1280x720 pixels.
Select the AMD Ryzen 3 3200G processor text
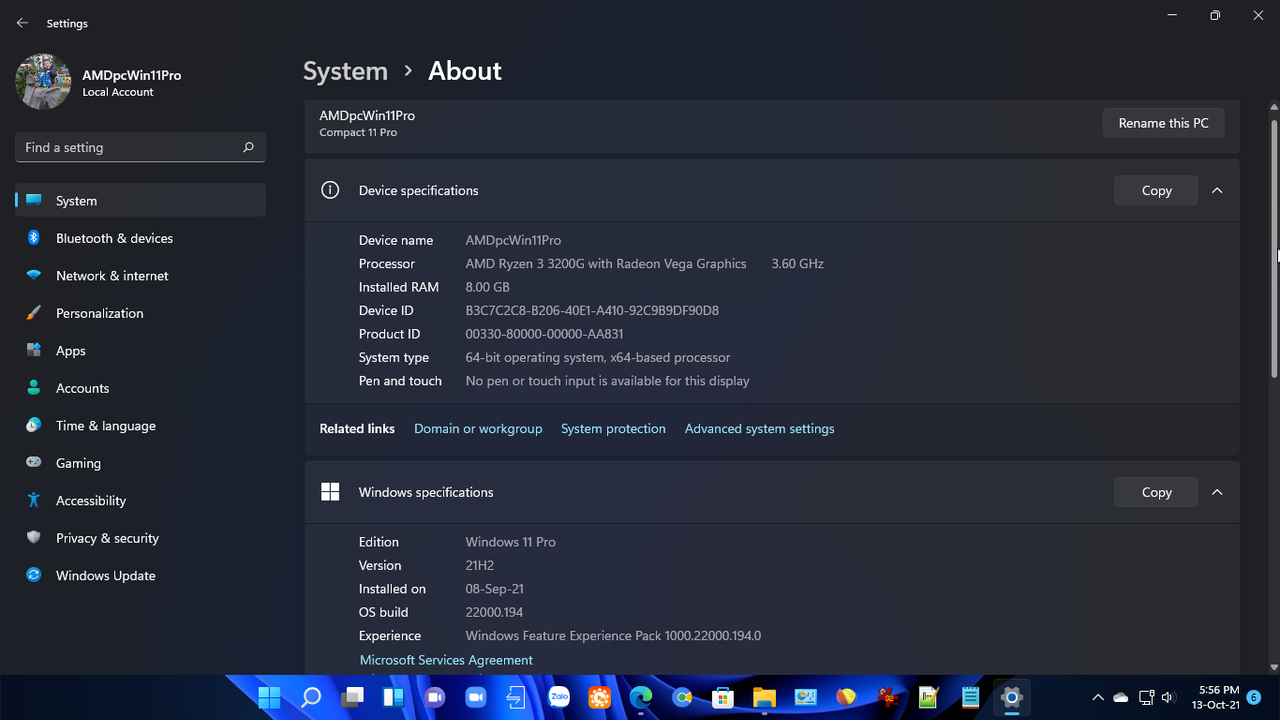click(x=606, y=264)
